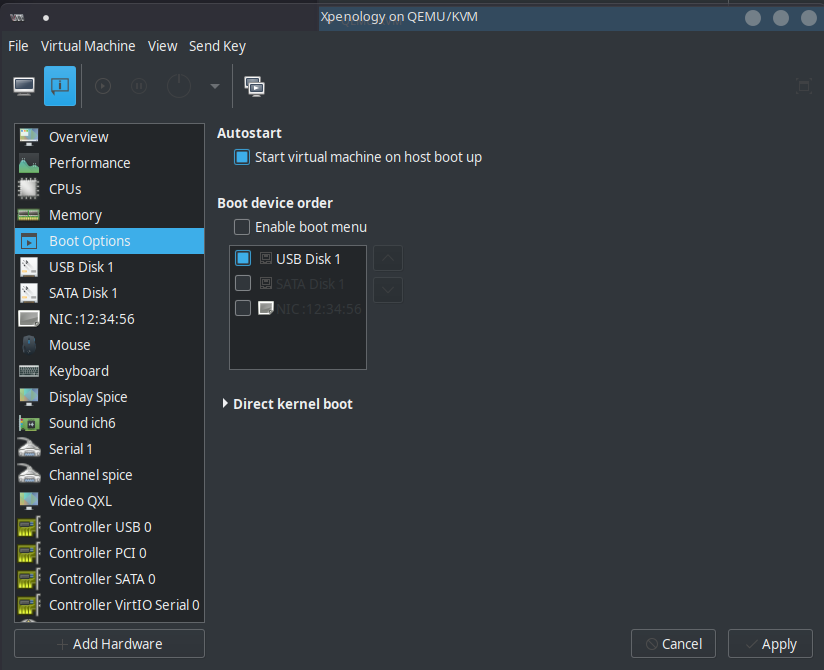Select USB Disk 1 row in boot list
This screenshot has width=824, height=670.
[298, 259]
